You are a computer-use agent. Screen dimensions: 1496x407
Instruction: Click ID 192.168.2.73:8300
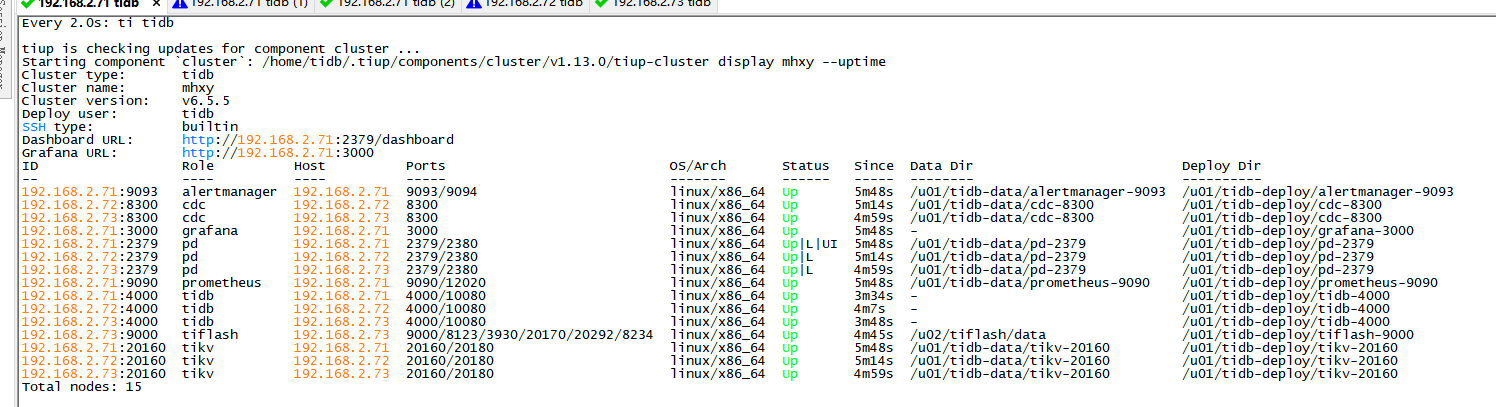90,218
